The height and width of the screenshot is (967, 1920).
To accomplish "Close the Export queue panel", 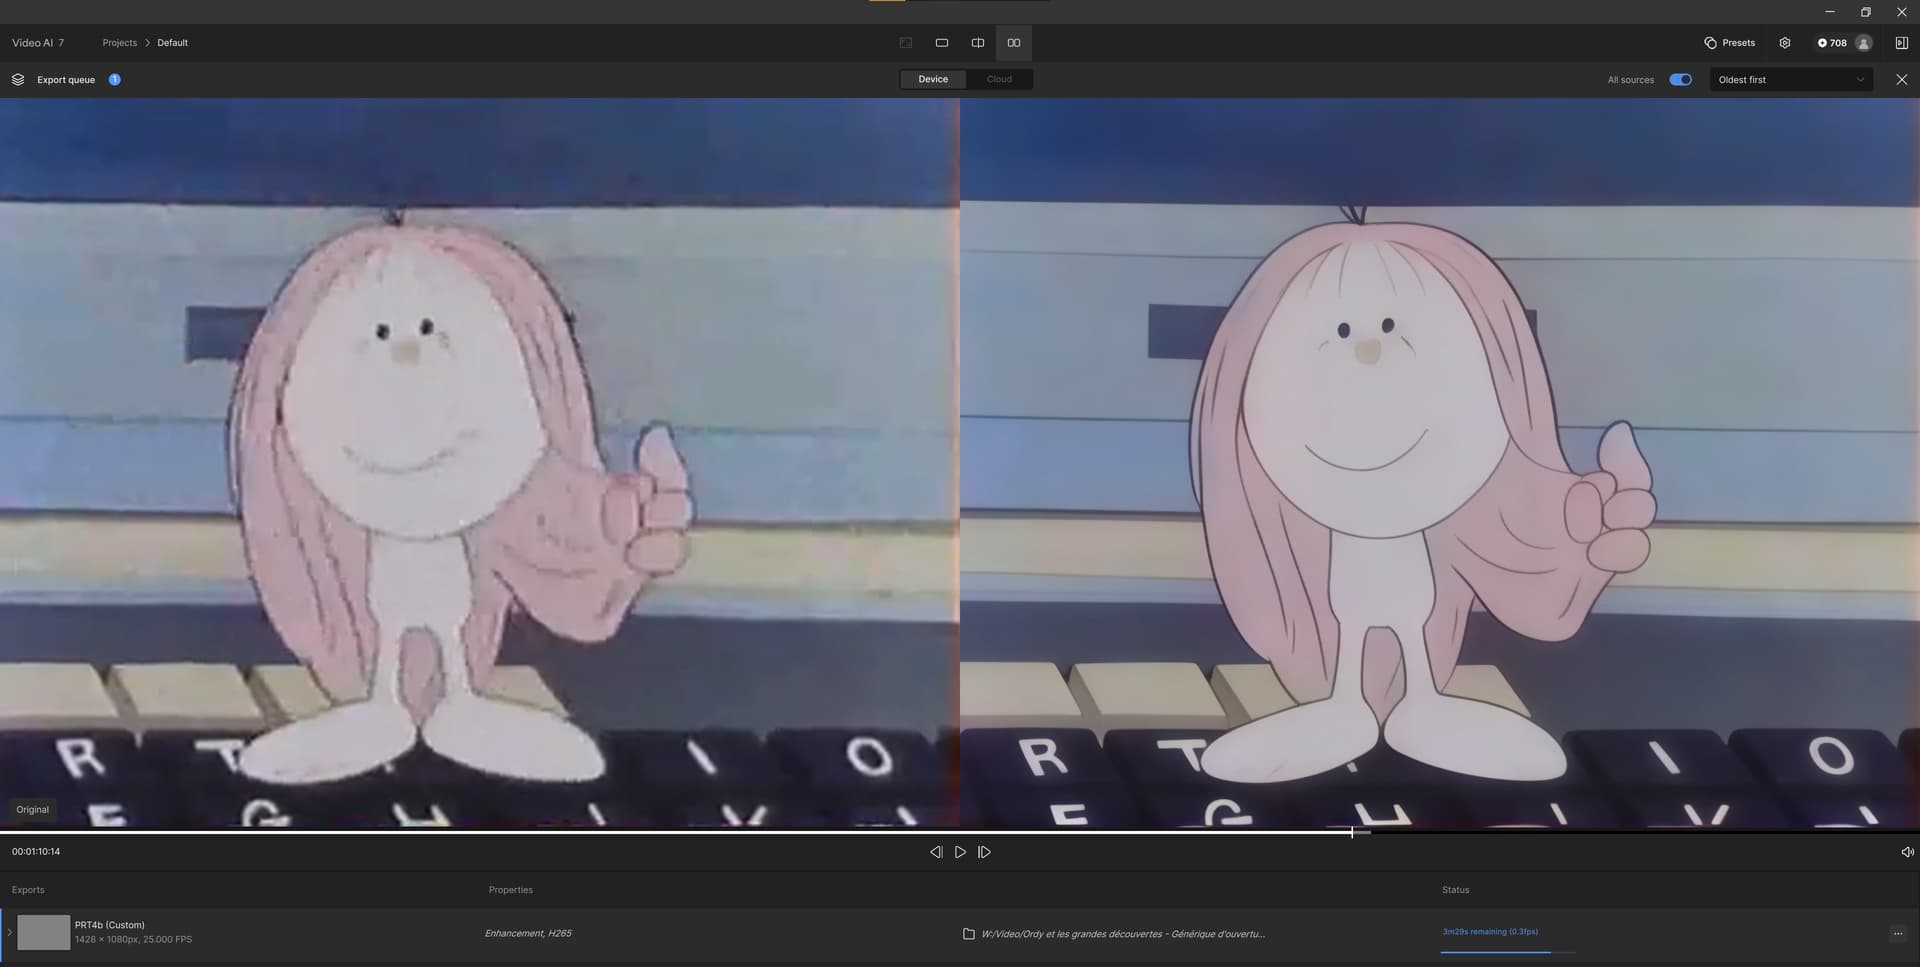I will click(1902, 79).
